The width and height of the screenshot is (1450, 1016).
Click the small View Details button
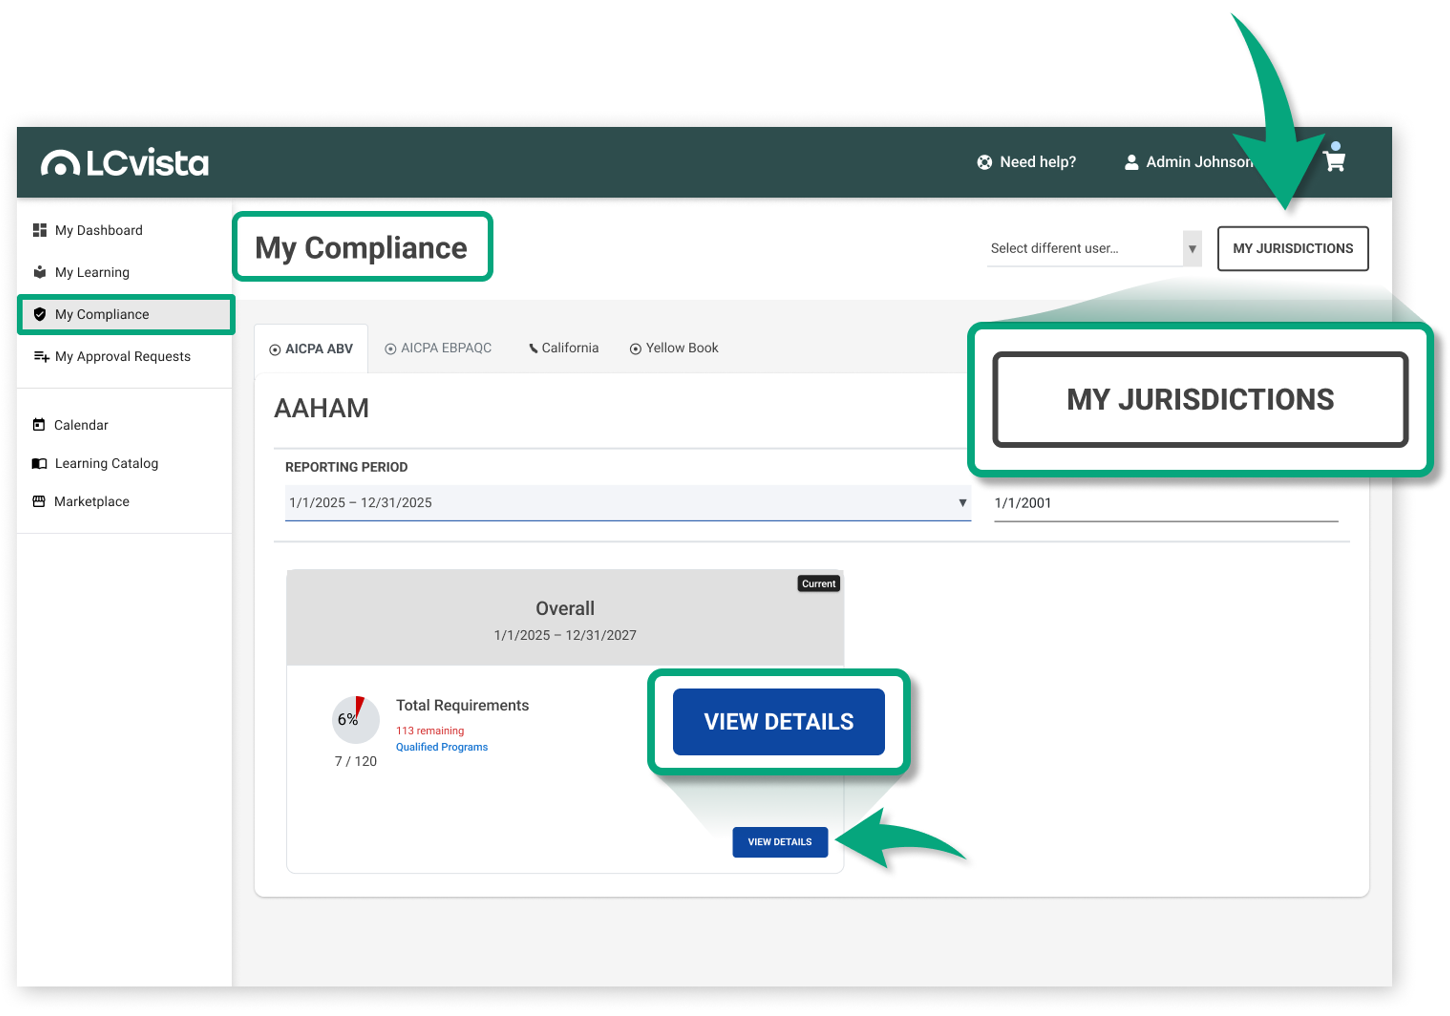pyautogui.click(x=779, y=842)
